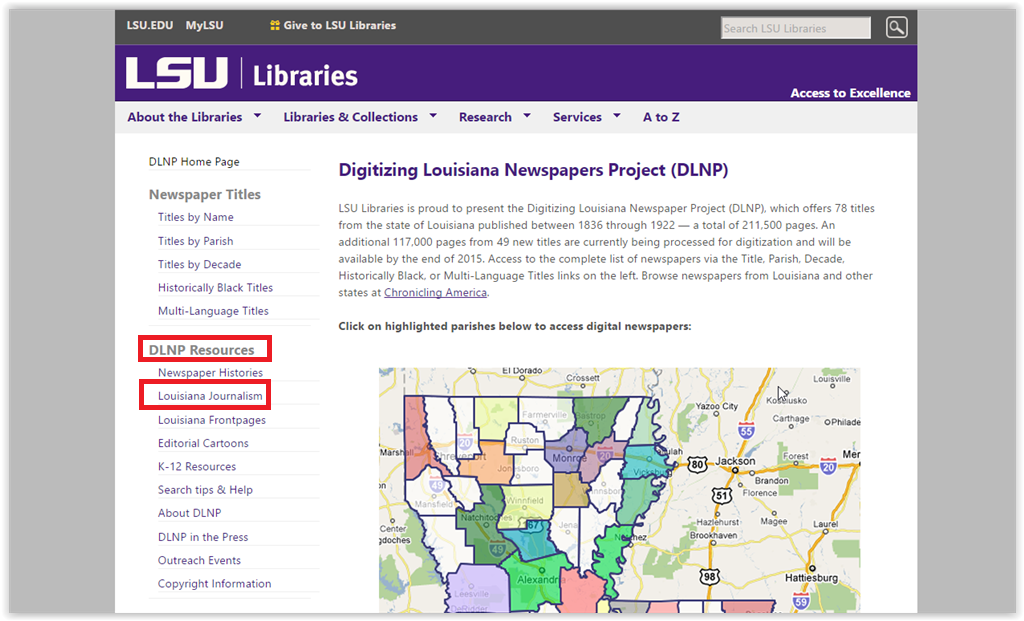The image size is (1024, 621).
Task: Open K-12 Resources link
Action: [x=197, y=466]
